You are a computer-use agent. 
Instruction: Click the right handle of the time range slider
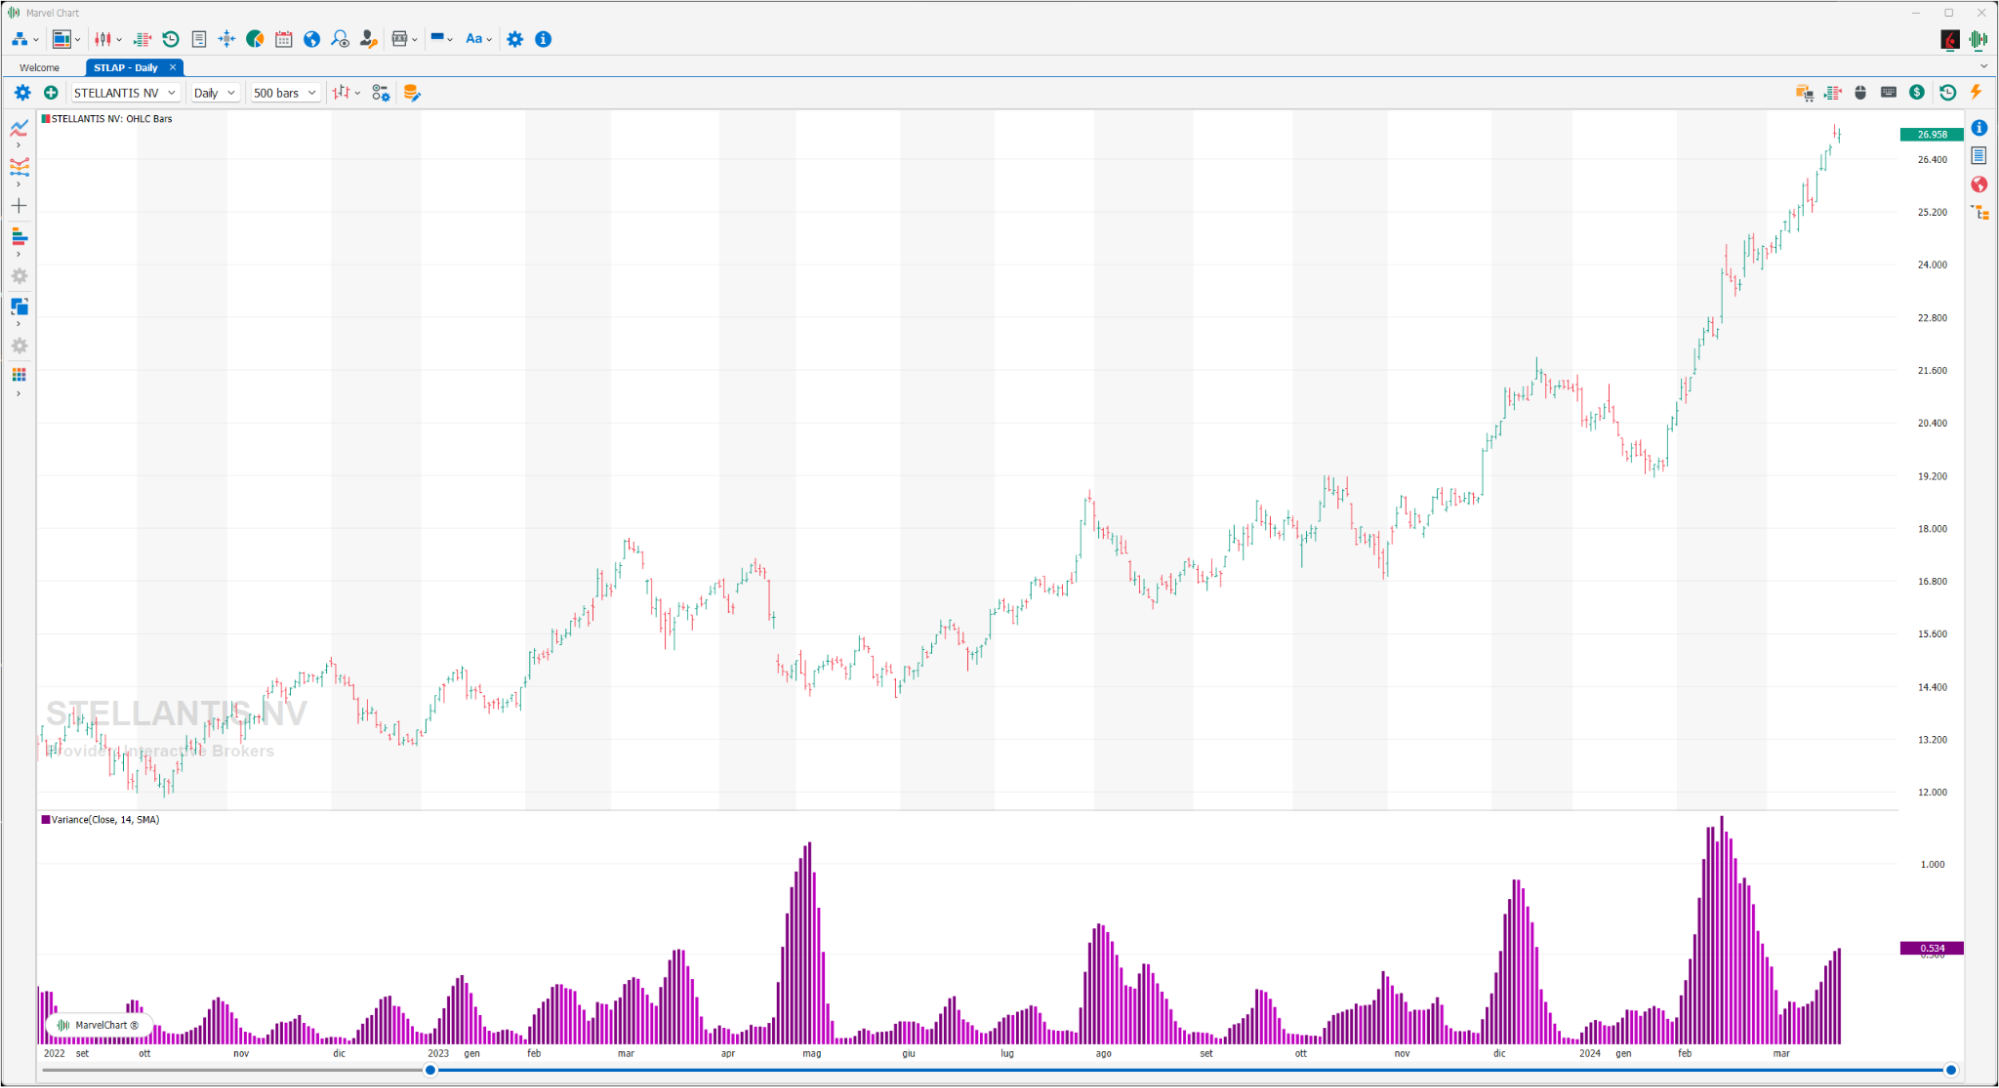1950,1070
